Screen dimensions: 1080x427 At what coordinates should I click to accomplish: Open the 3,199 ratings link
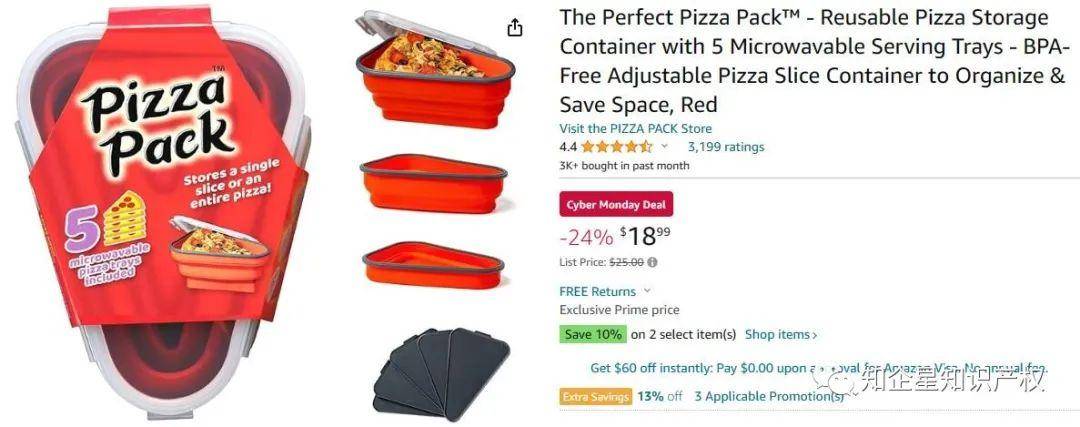(x=726, y=147)
